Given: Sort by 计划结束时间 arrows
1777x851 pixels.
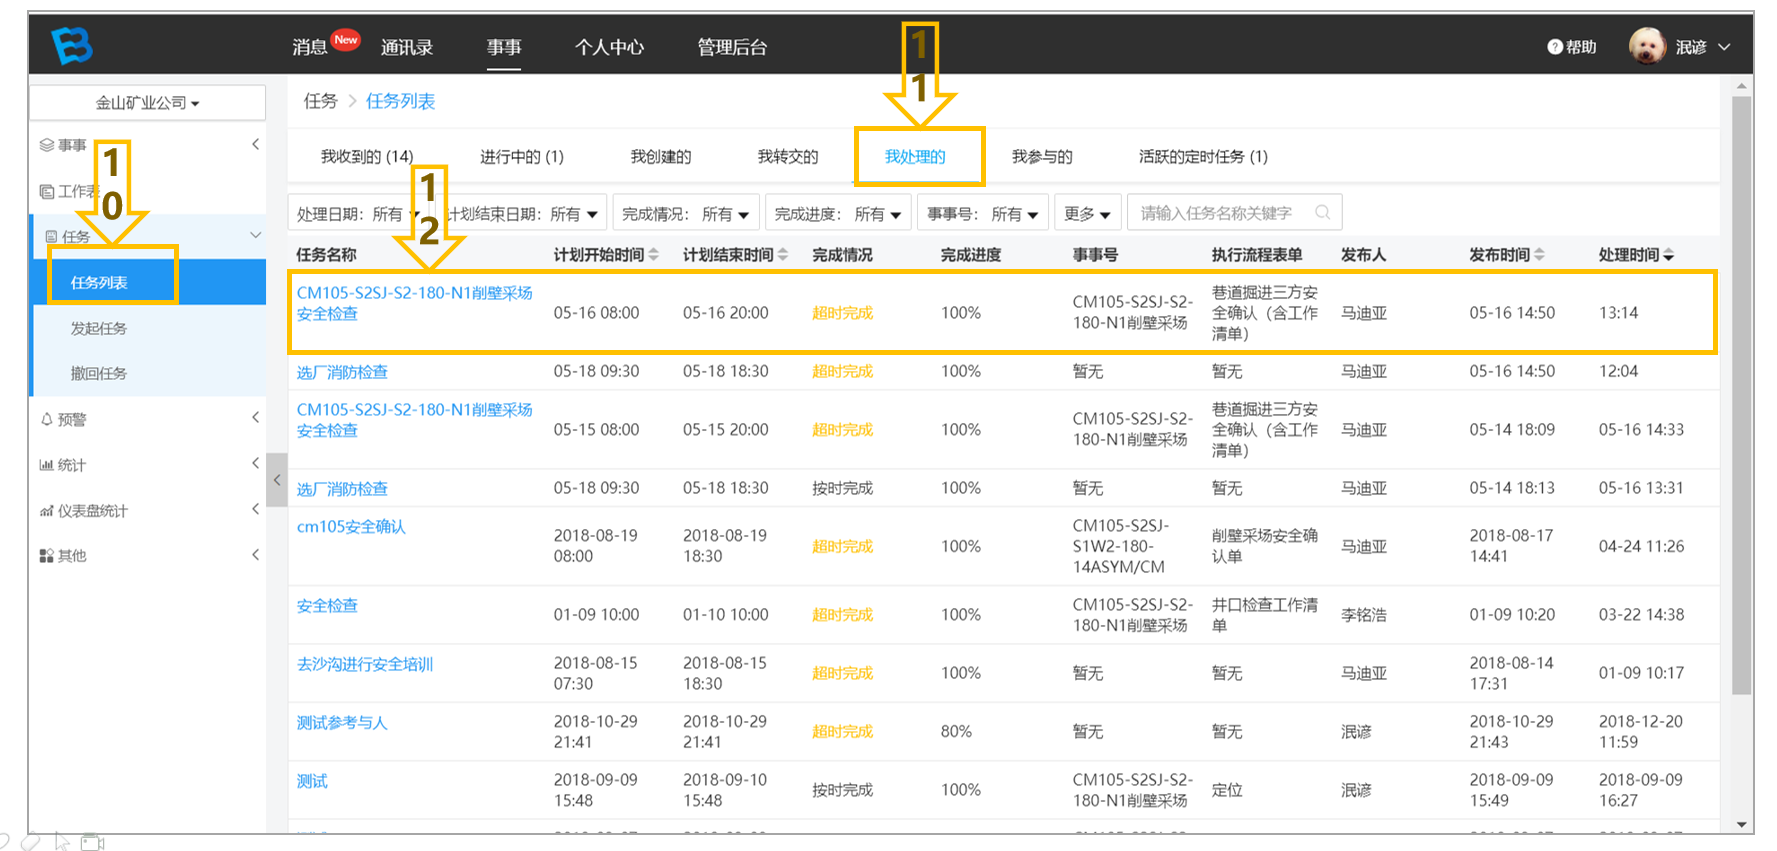Looking at the screenshot, I should (x=783, y=255).
